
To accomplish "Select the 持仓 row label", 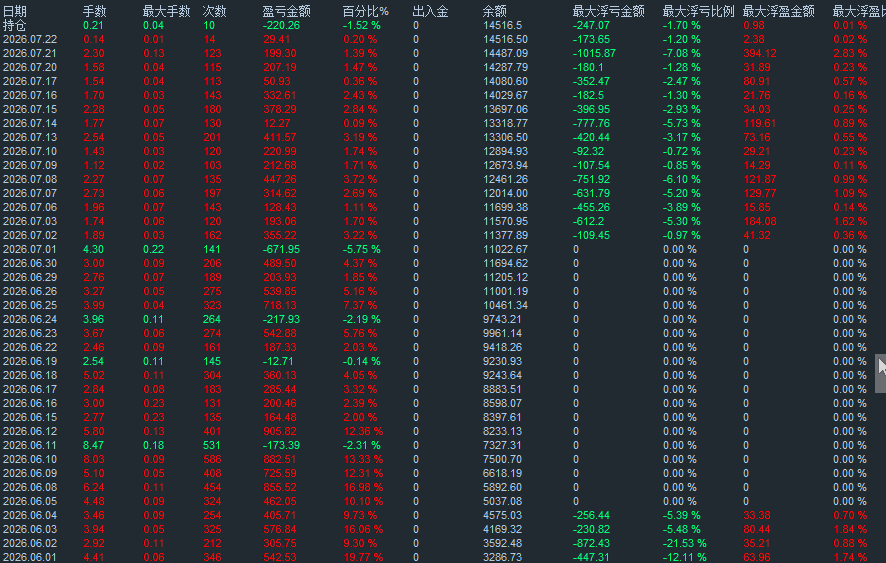I will pyautogui.click(x=15, y=25).
